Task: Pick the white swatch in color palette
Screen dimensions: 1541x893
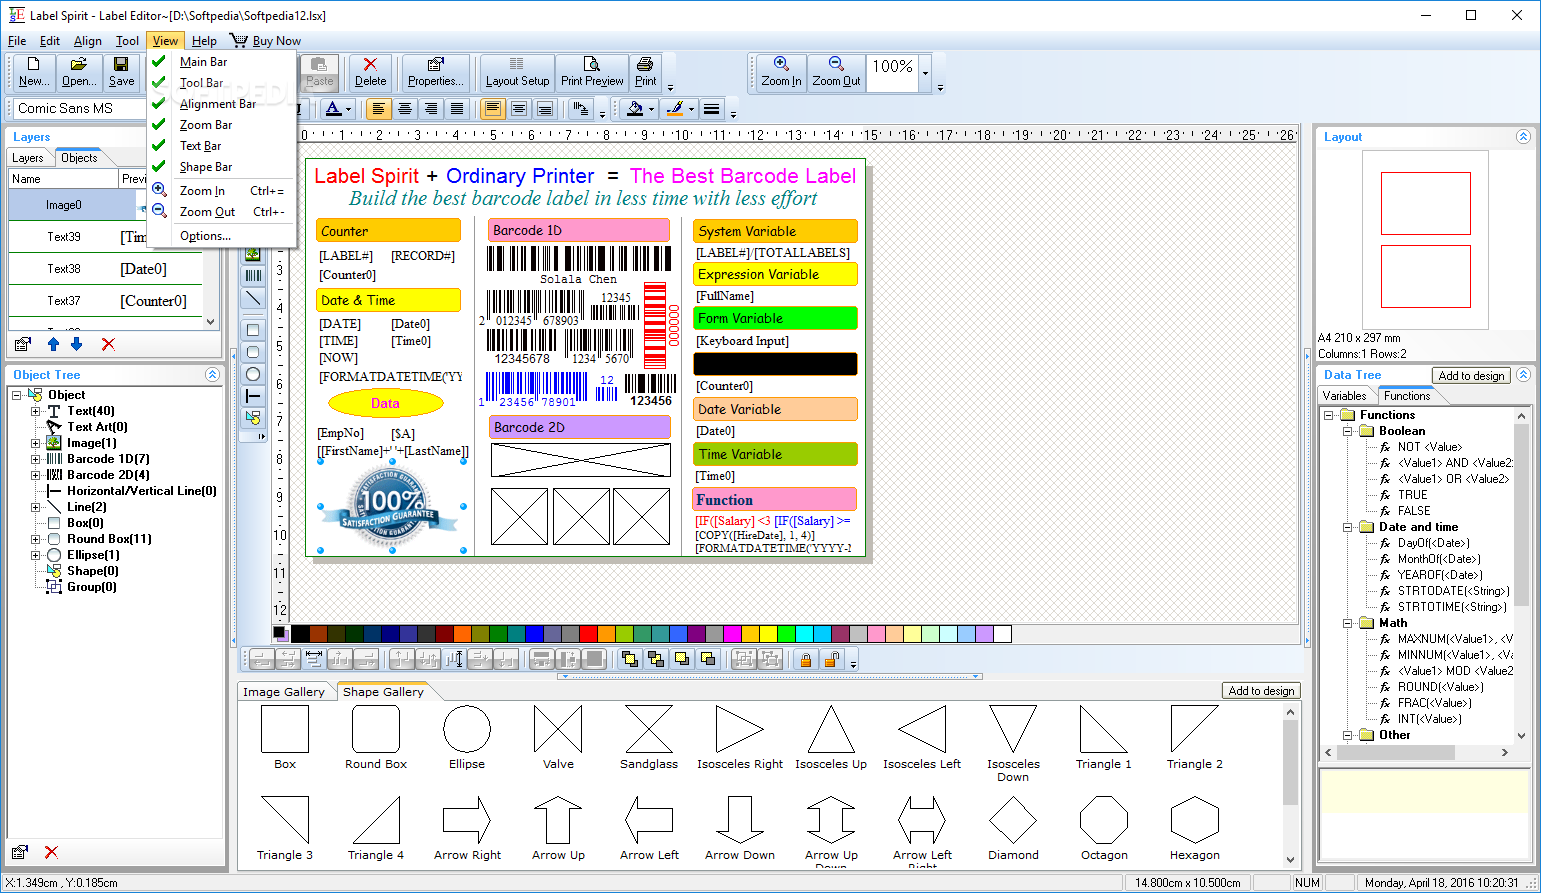Action: (x=1002, y=634)
